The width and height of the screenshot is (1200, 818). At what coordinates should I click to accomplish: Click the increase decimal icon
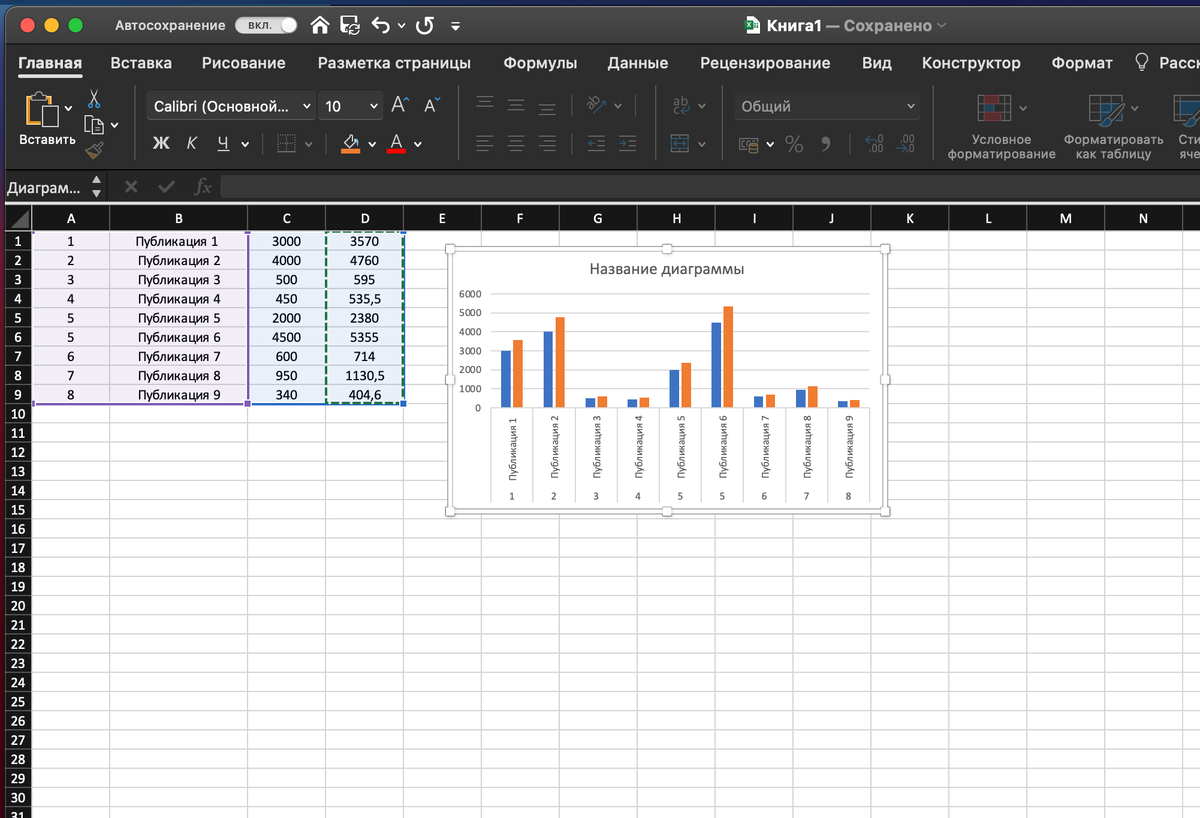(874, 144)
